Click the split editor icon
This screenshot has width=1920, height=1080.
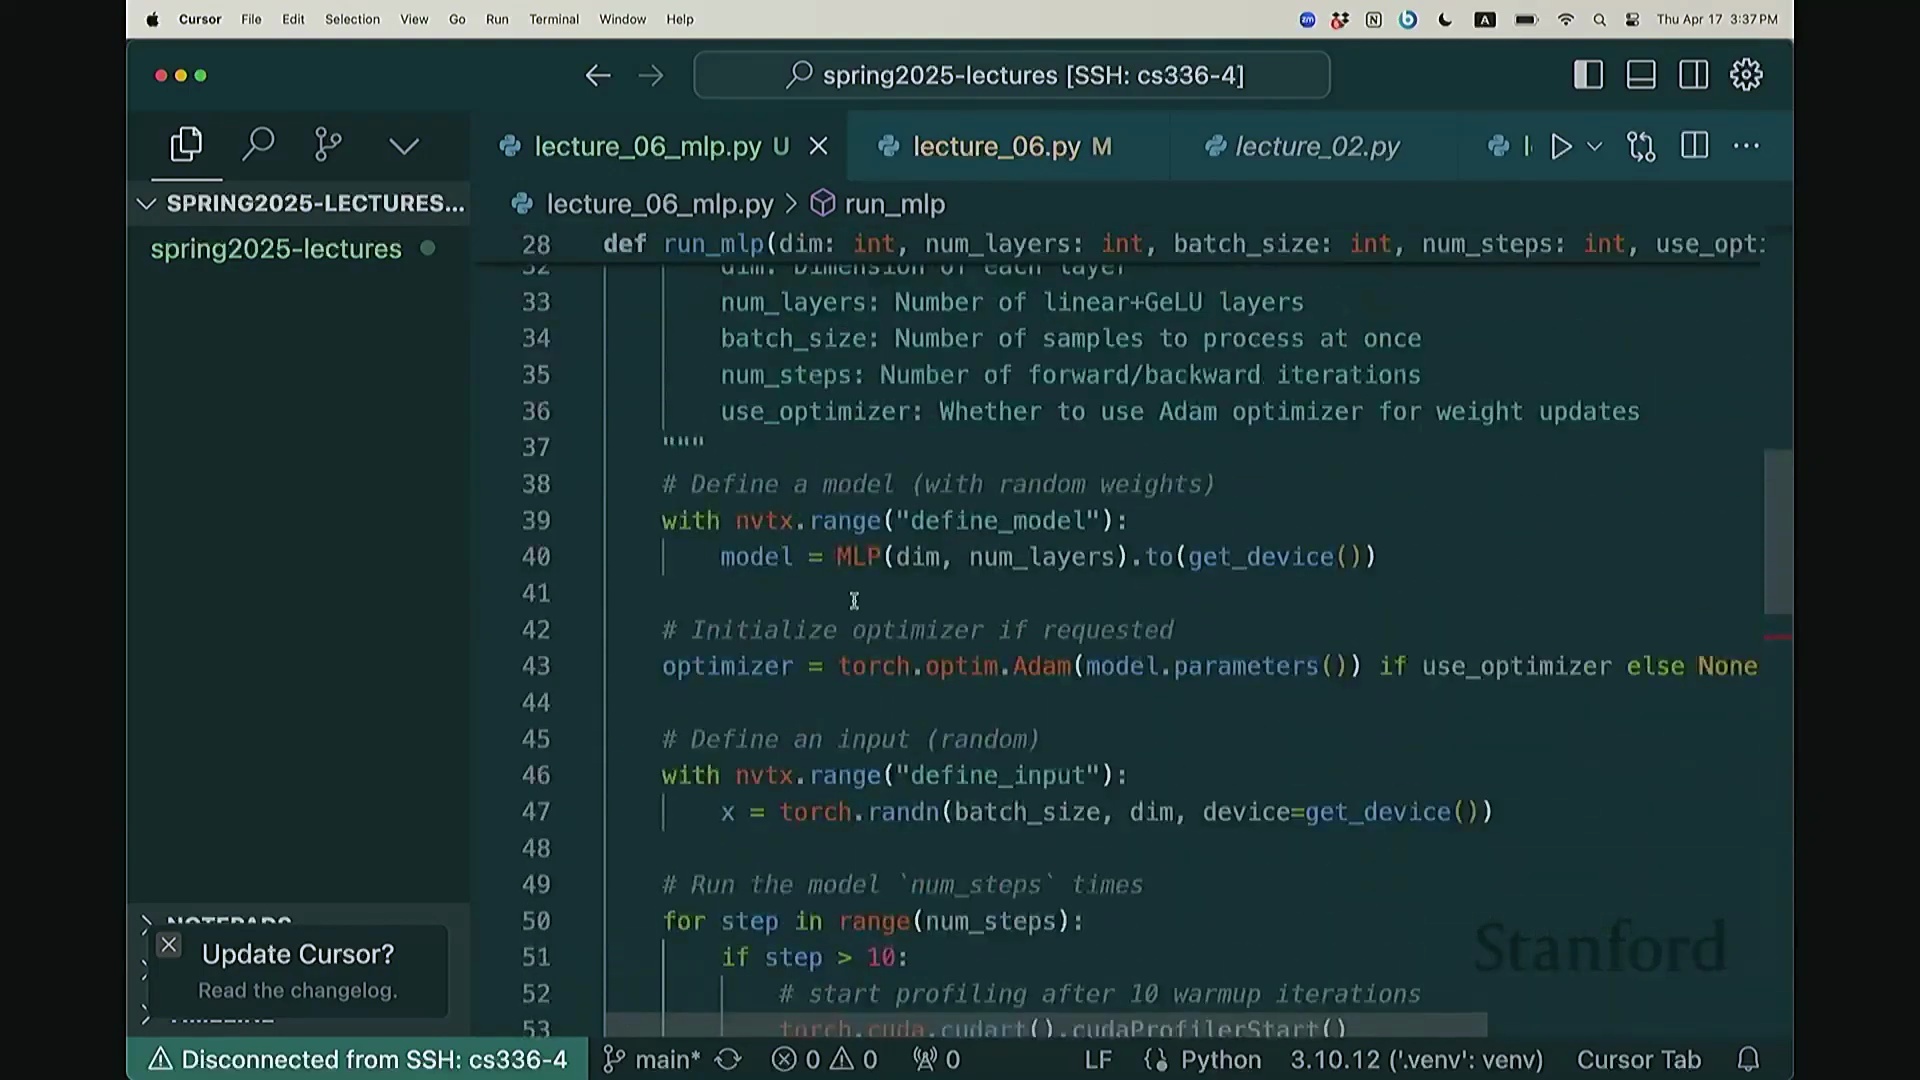1694,147
